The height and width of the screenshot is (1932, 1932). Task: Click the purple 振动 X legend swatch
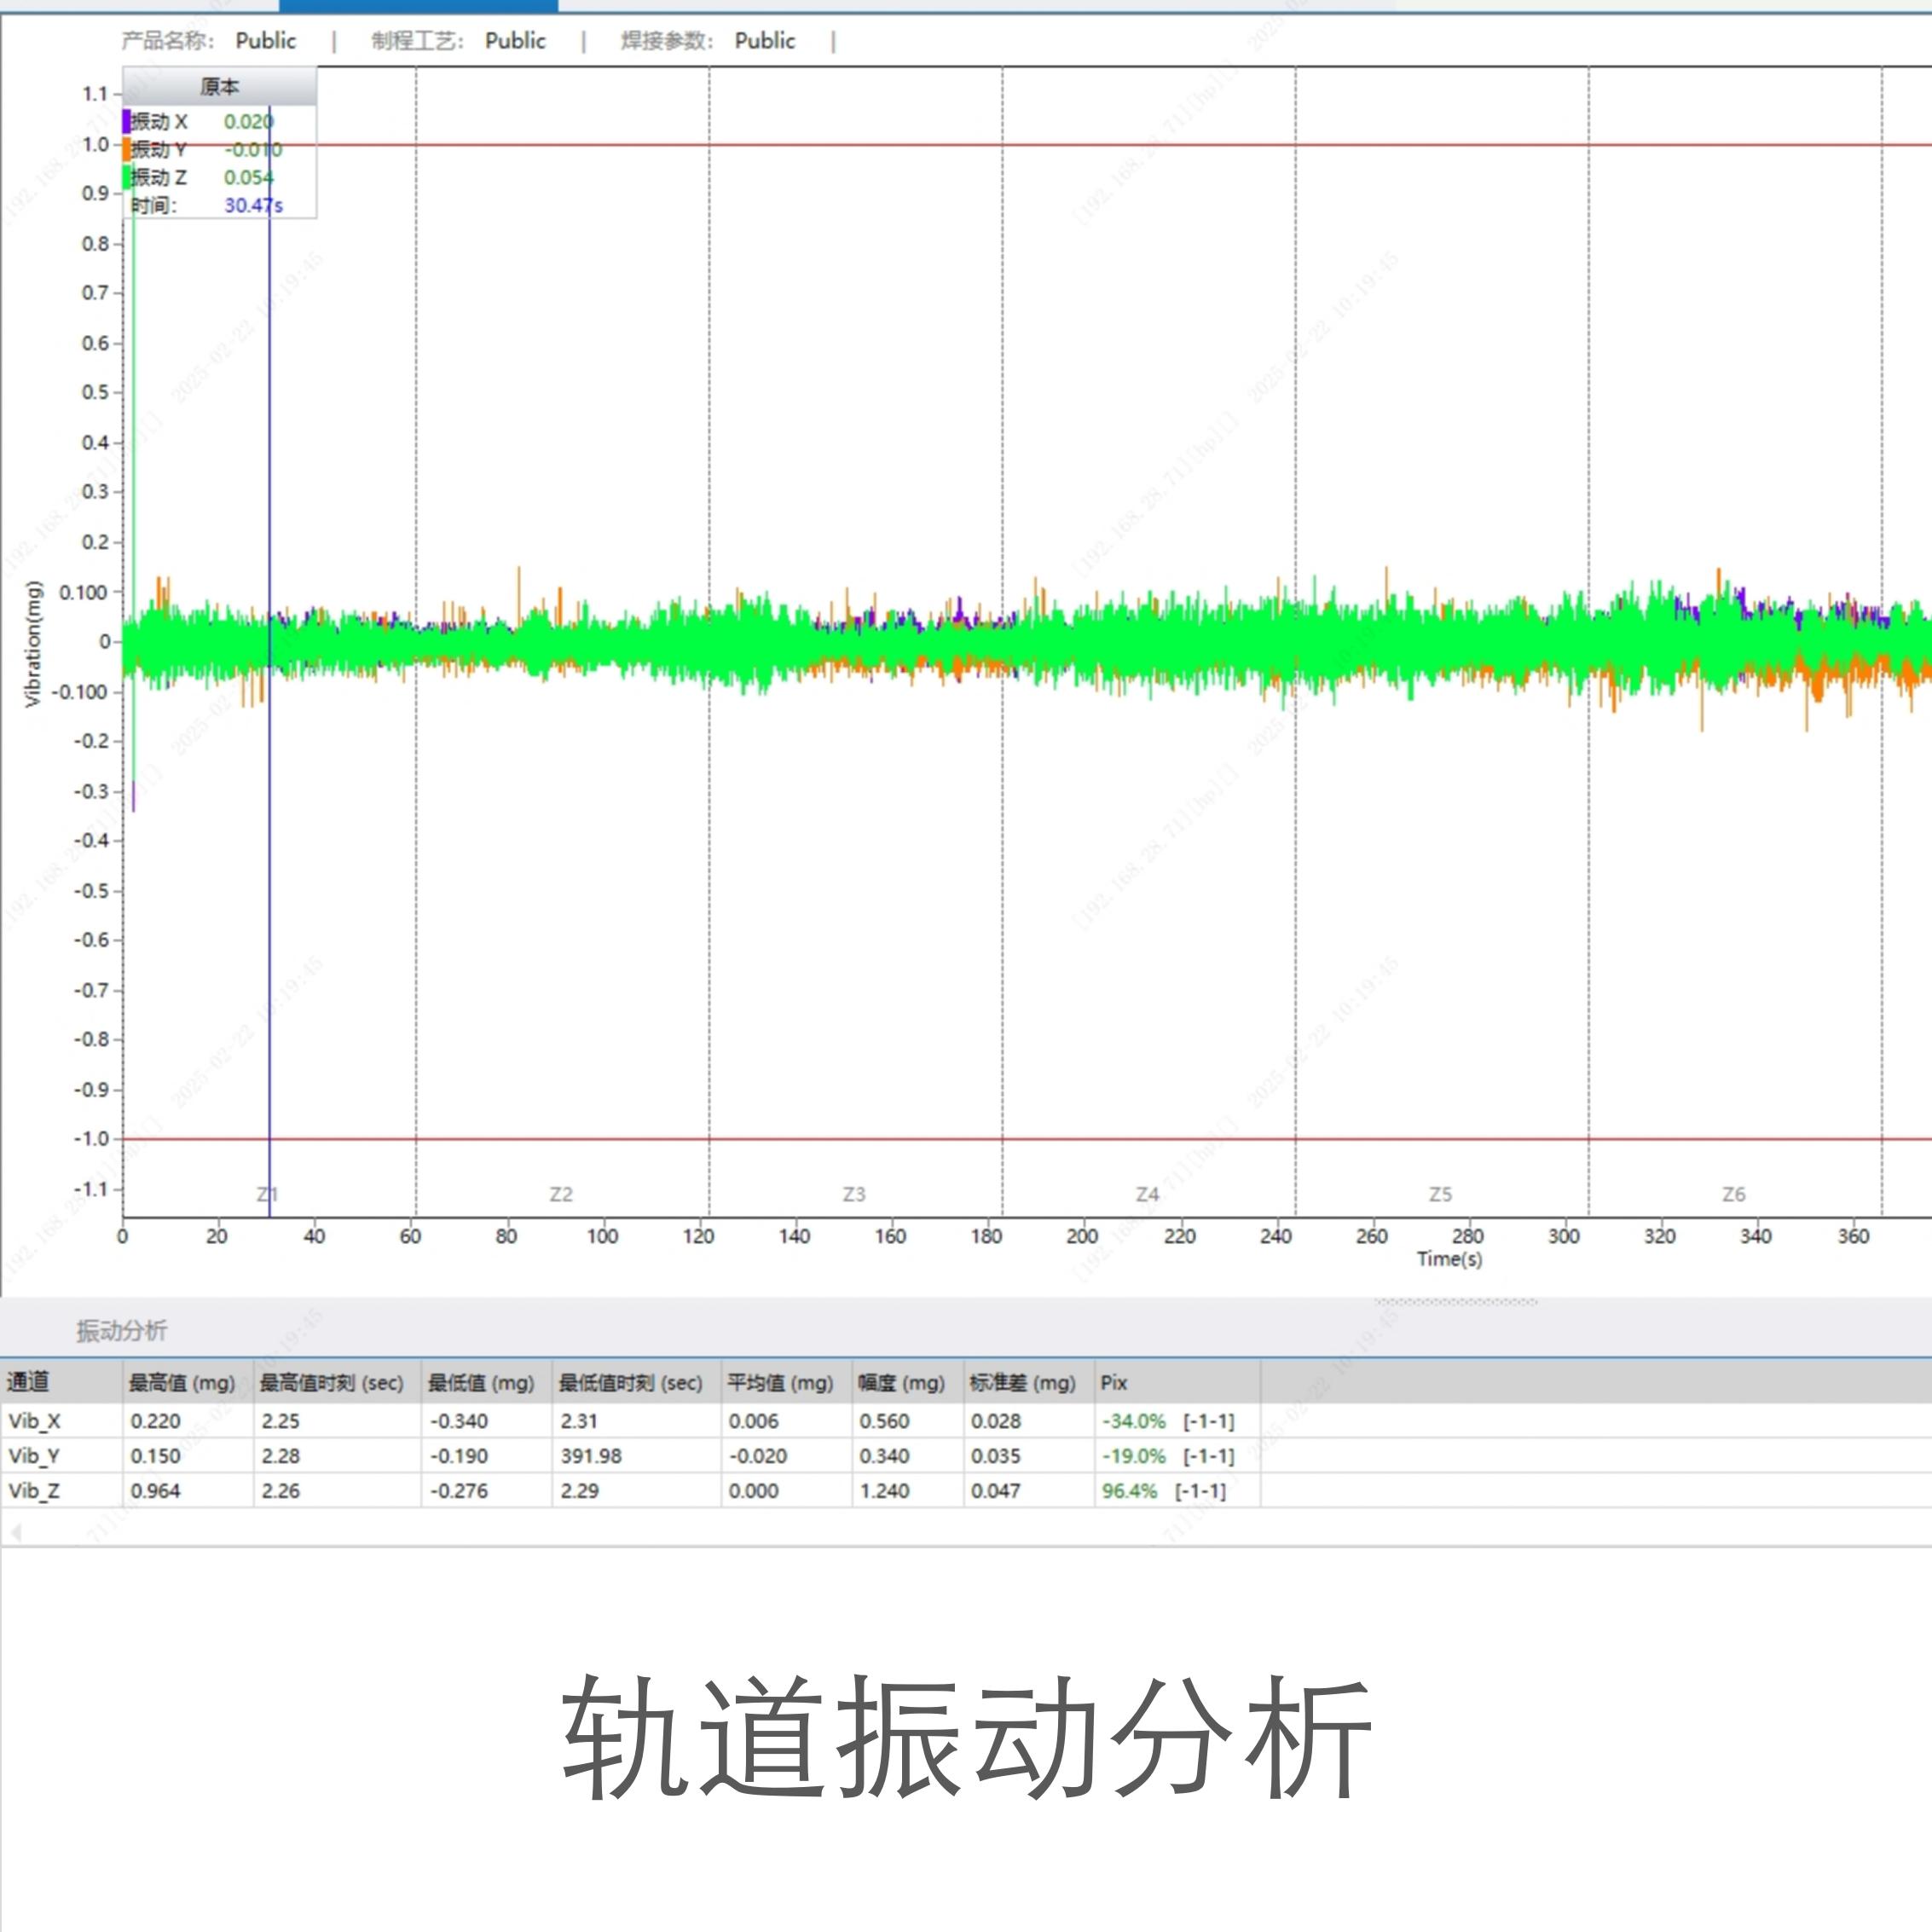pyautogui.click(x=127, y=121)
